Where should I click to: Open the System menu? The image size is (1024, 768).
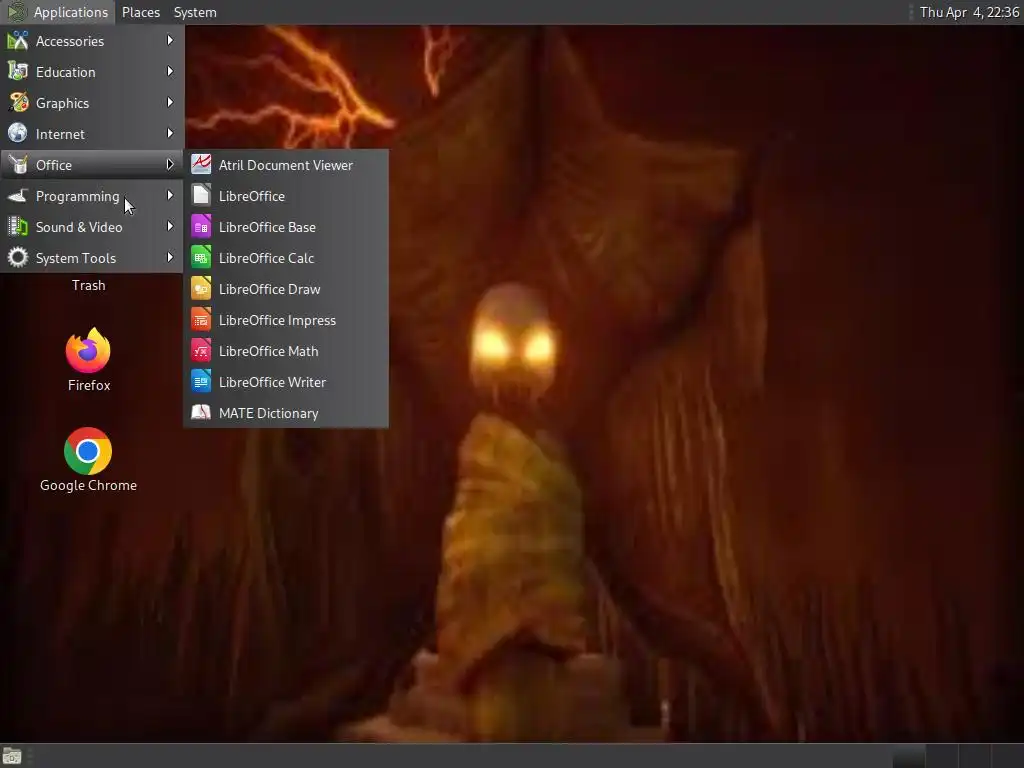click(195, 12)
